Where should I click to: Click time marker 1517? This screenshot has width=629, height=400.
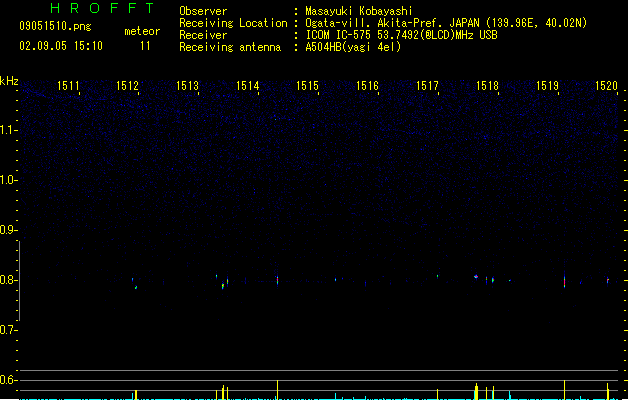pyautogui.click(x=427, y=86)
